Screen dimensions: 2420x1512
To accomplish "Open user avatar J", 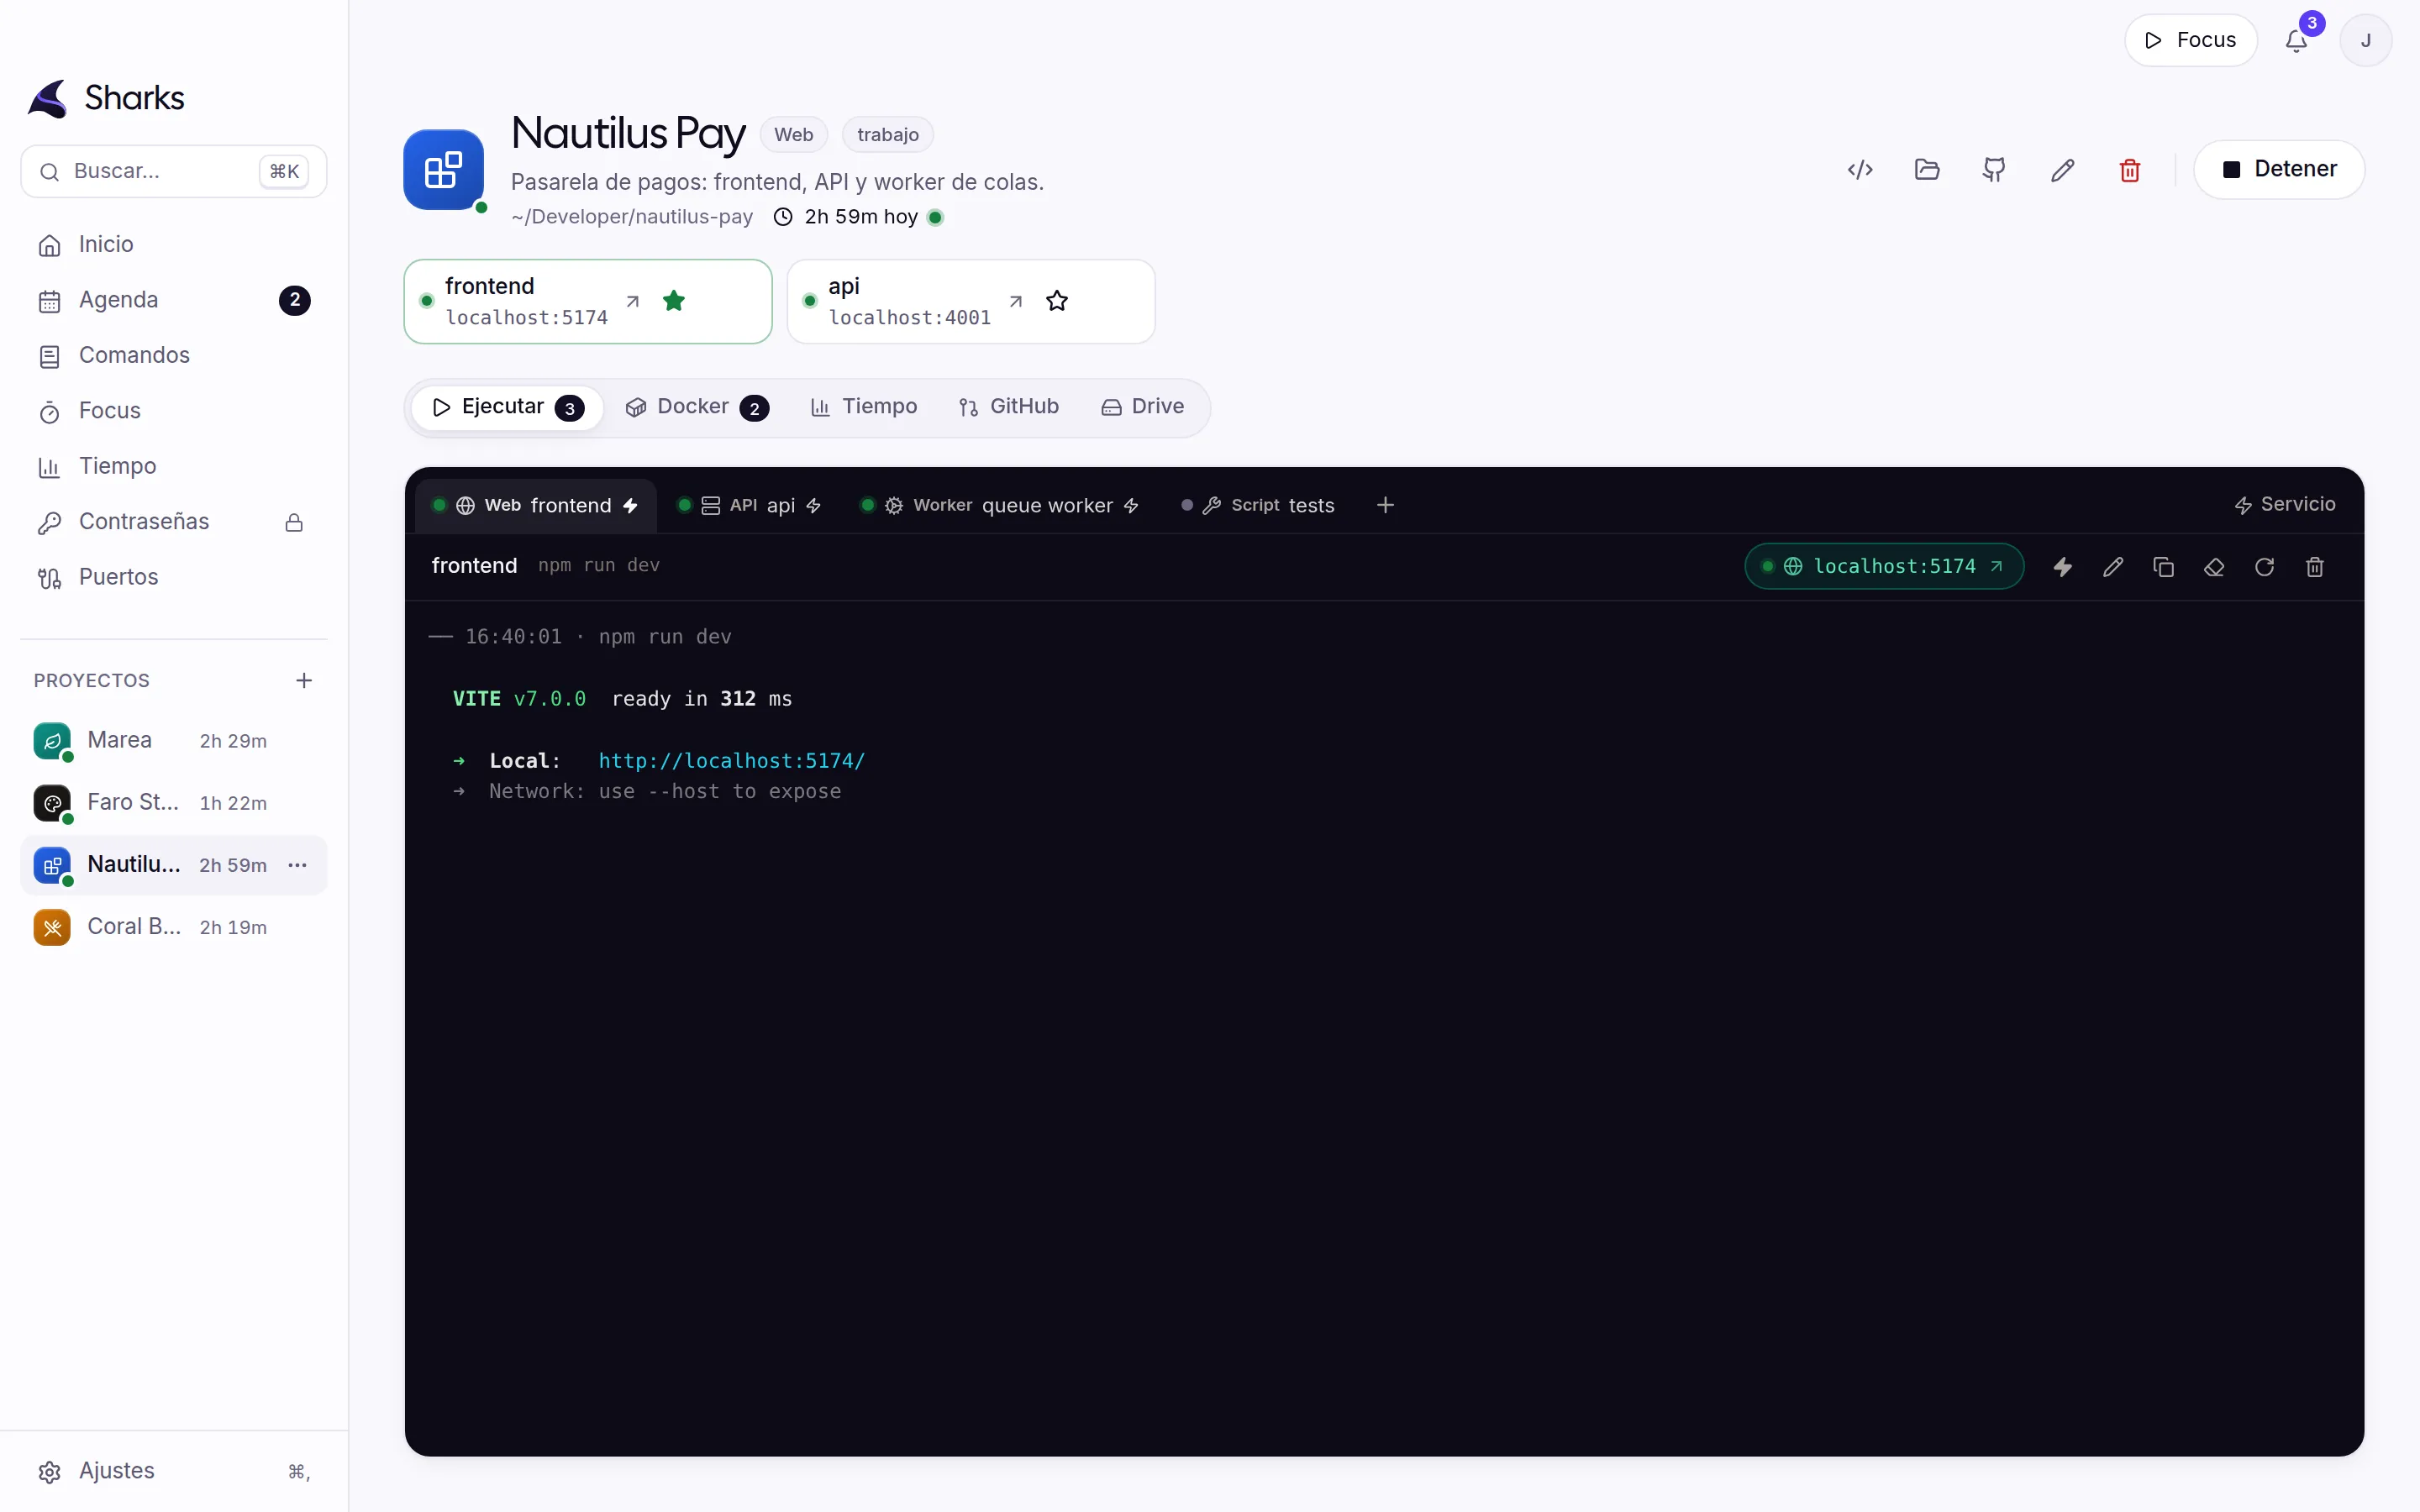I will (x=2365, y=41).
